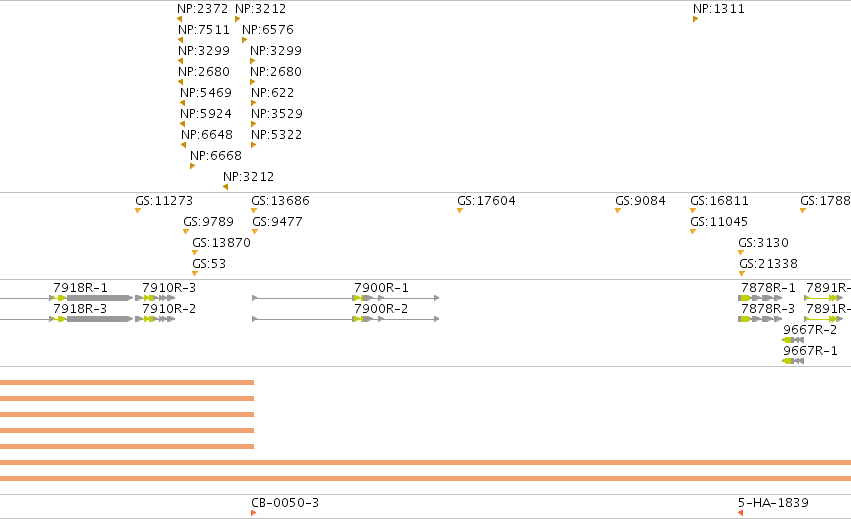Select the isolated NP:1311 marker
Screen dimensions: 851x519
click(x=695, y=19)
